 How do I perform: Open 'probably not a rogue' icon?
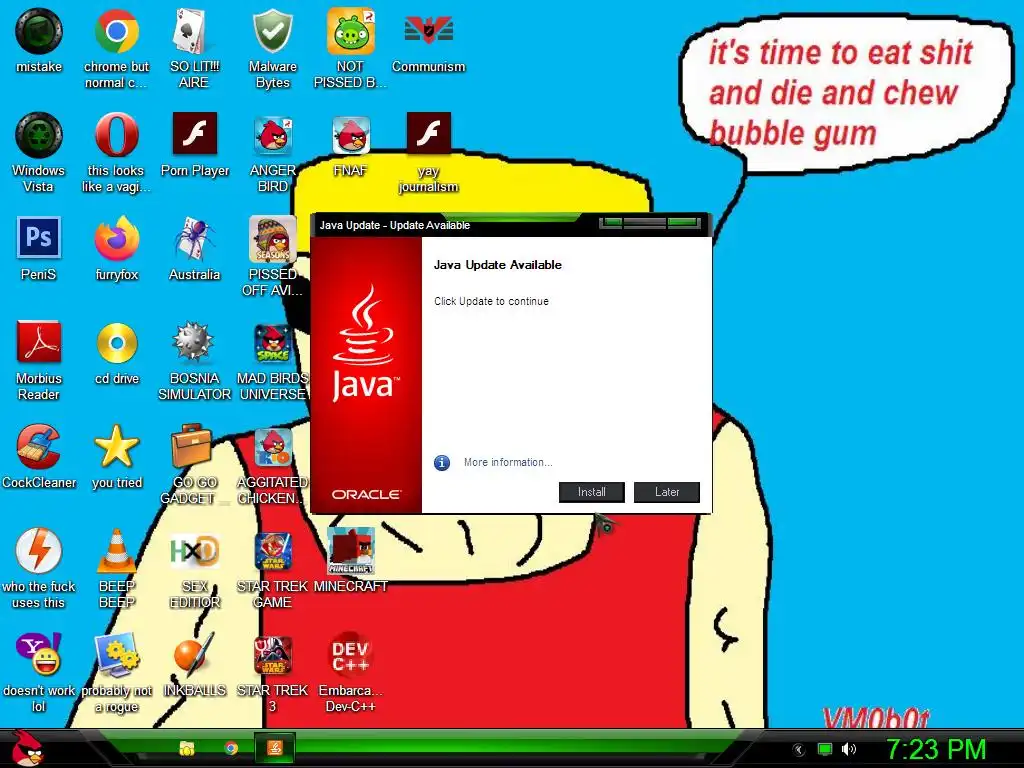click(116, 672)
